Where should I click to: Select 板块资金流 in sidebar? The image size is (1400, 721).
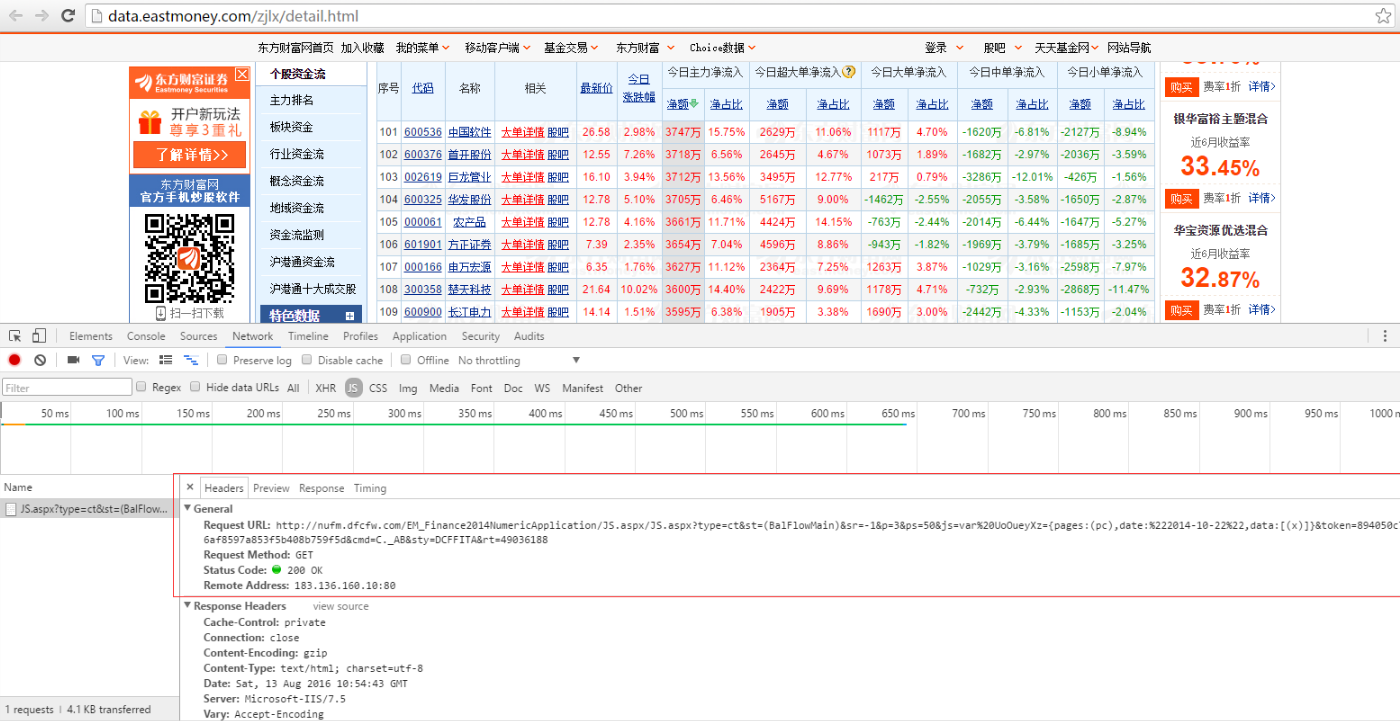(292, 127)
